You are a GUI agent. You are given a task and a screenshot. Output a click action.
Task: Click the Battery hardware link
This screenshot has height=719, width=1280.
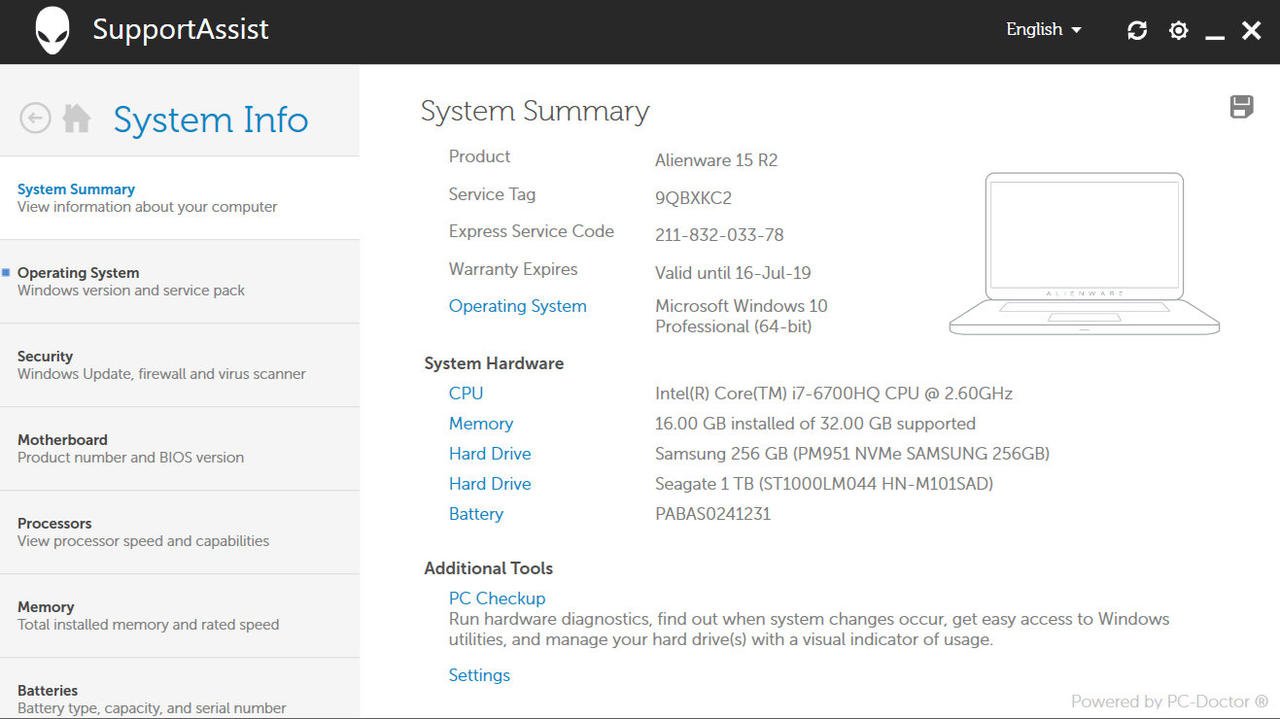(476, 514)
